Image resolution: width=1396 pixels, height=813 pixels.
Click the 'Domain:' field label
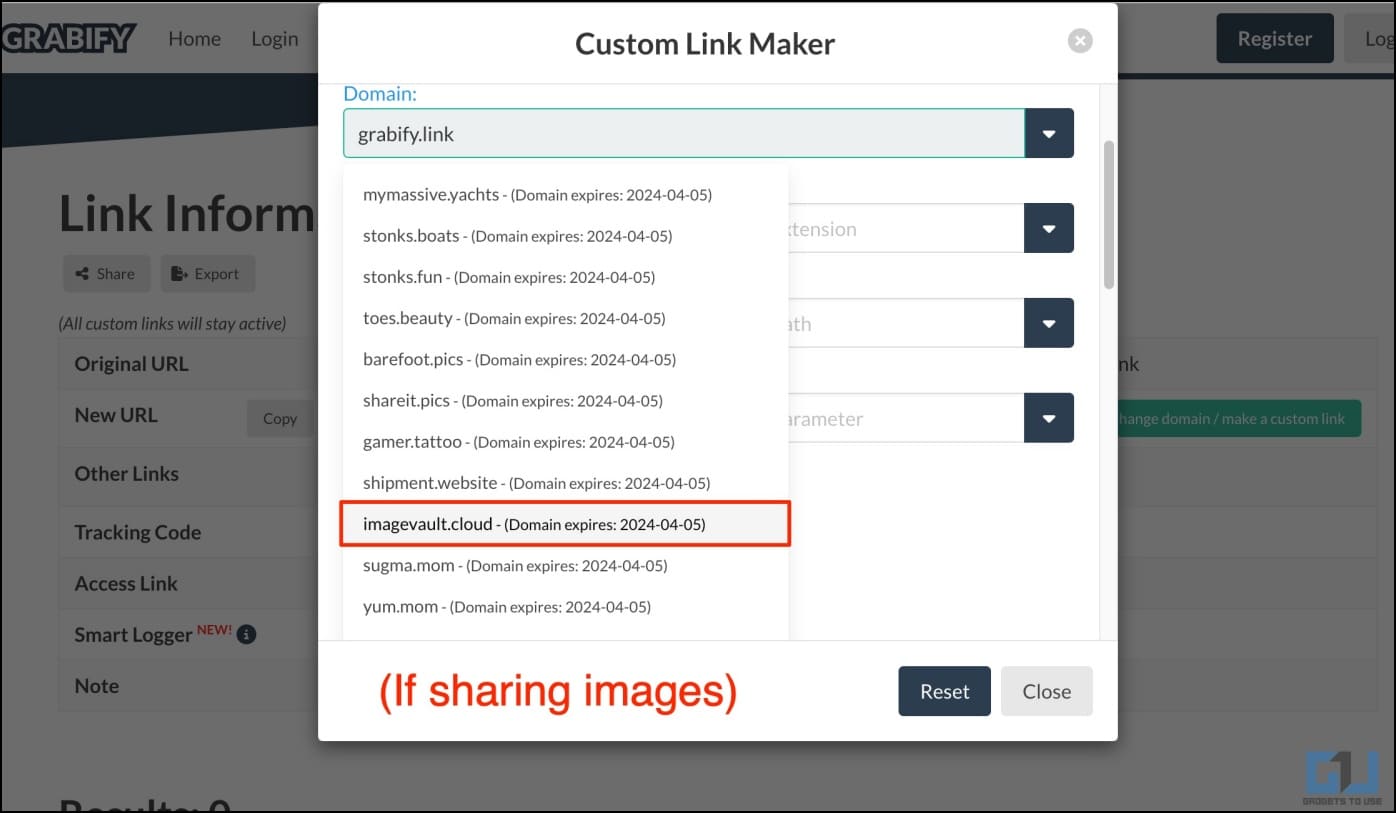point(380,94)
